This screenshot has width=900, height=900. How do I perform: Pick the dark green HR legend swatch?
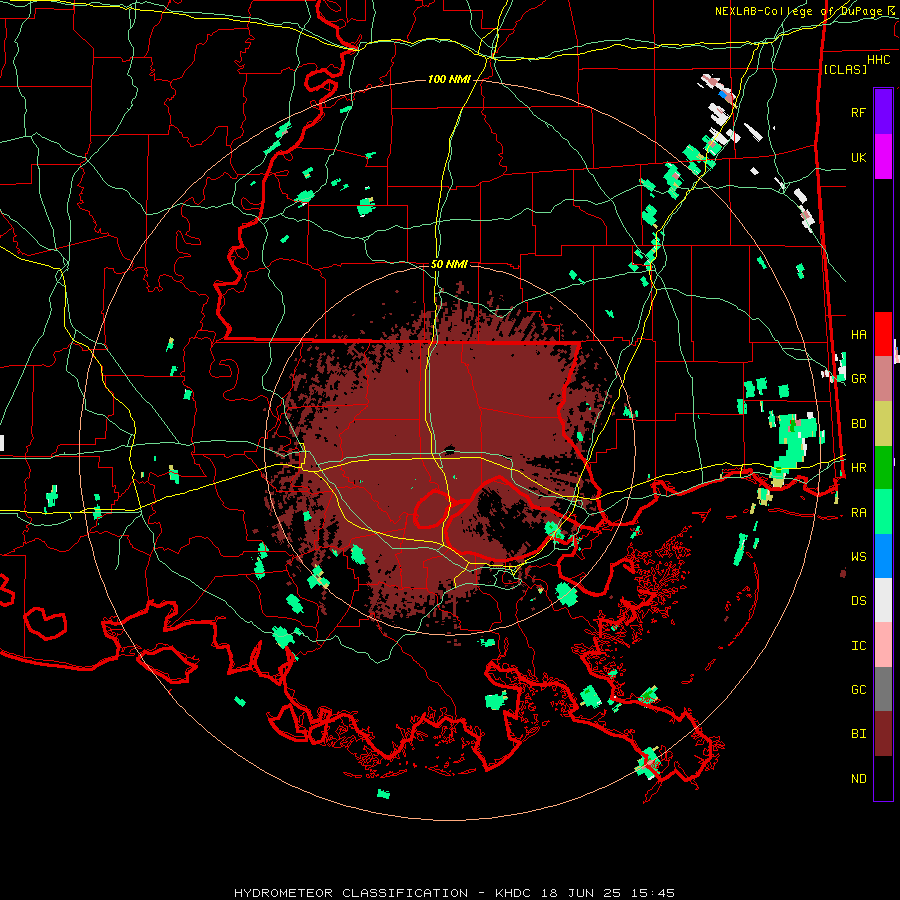pos(883,468)
